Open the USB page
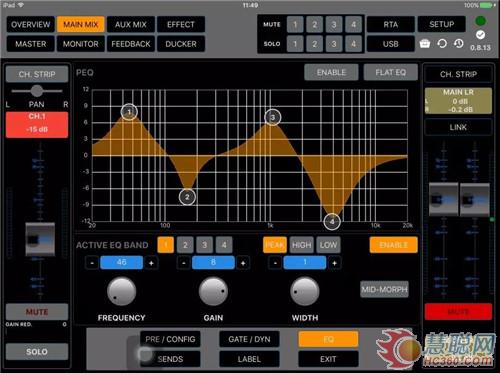 (x=391, y=44)
